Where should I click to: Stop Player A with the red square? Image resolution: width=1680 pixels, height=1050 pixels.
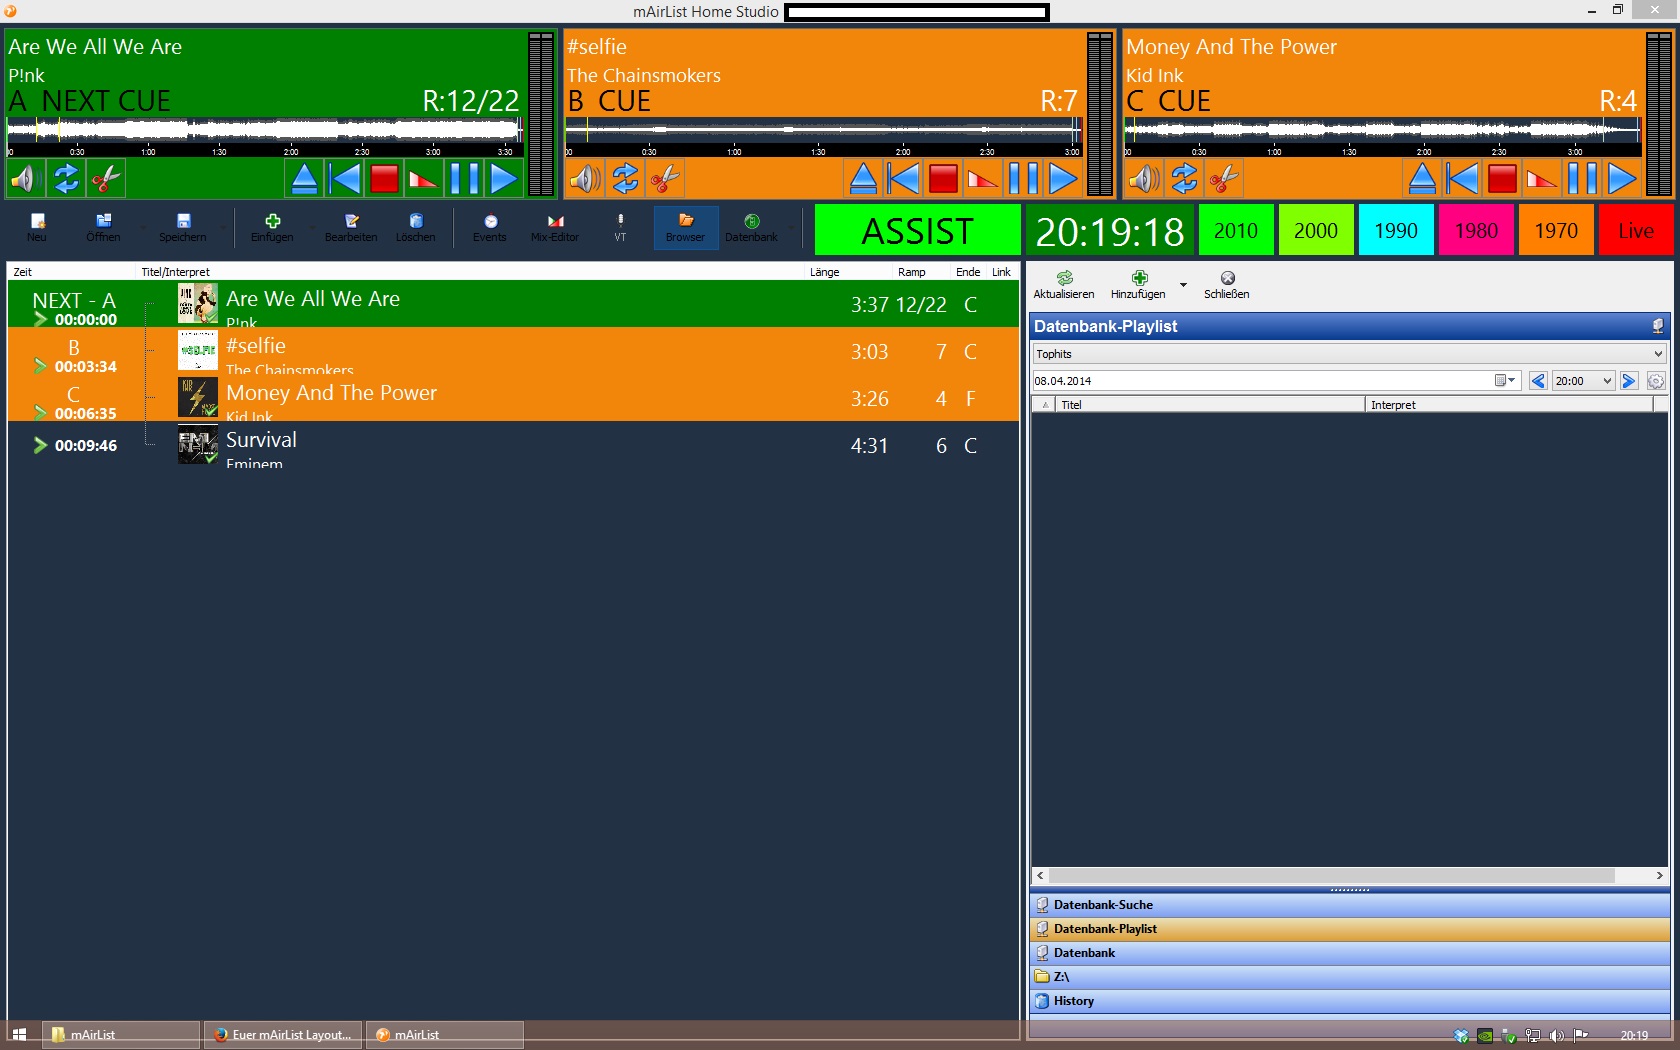(384, 179)
